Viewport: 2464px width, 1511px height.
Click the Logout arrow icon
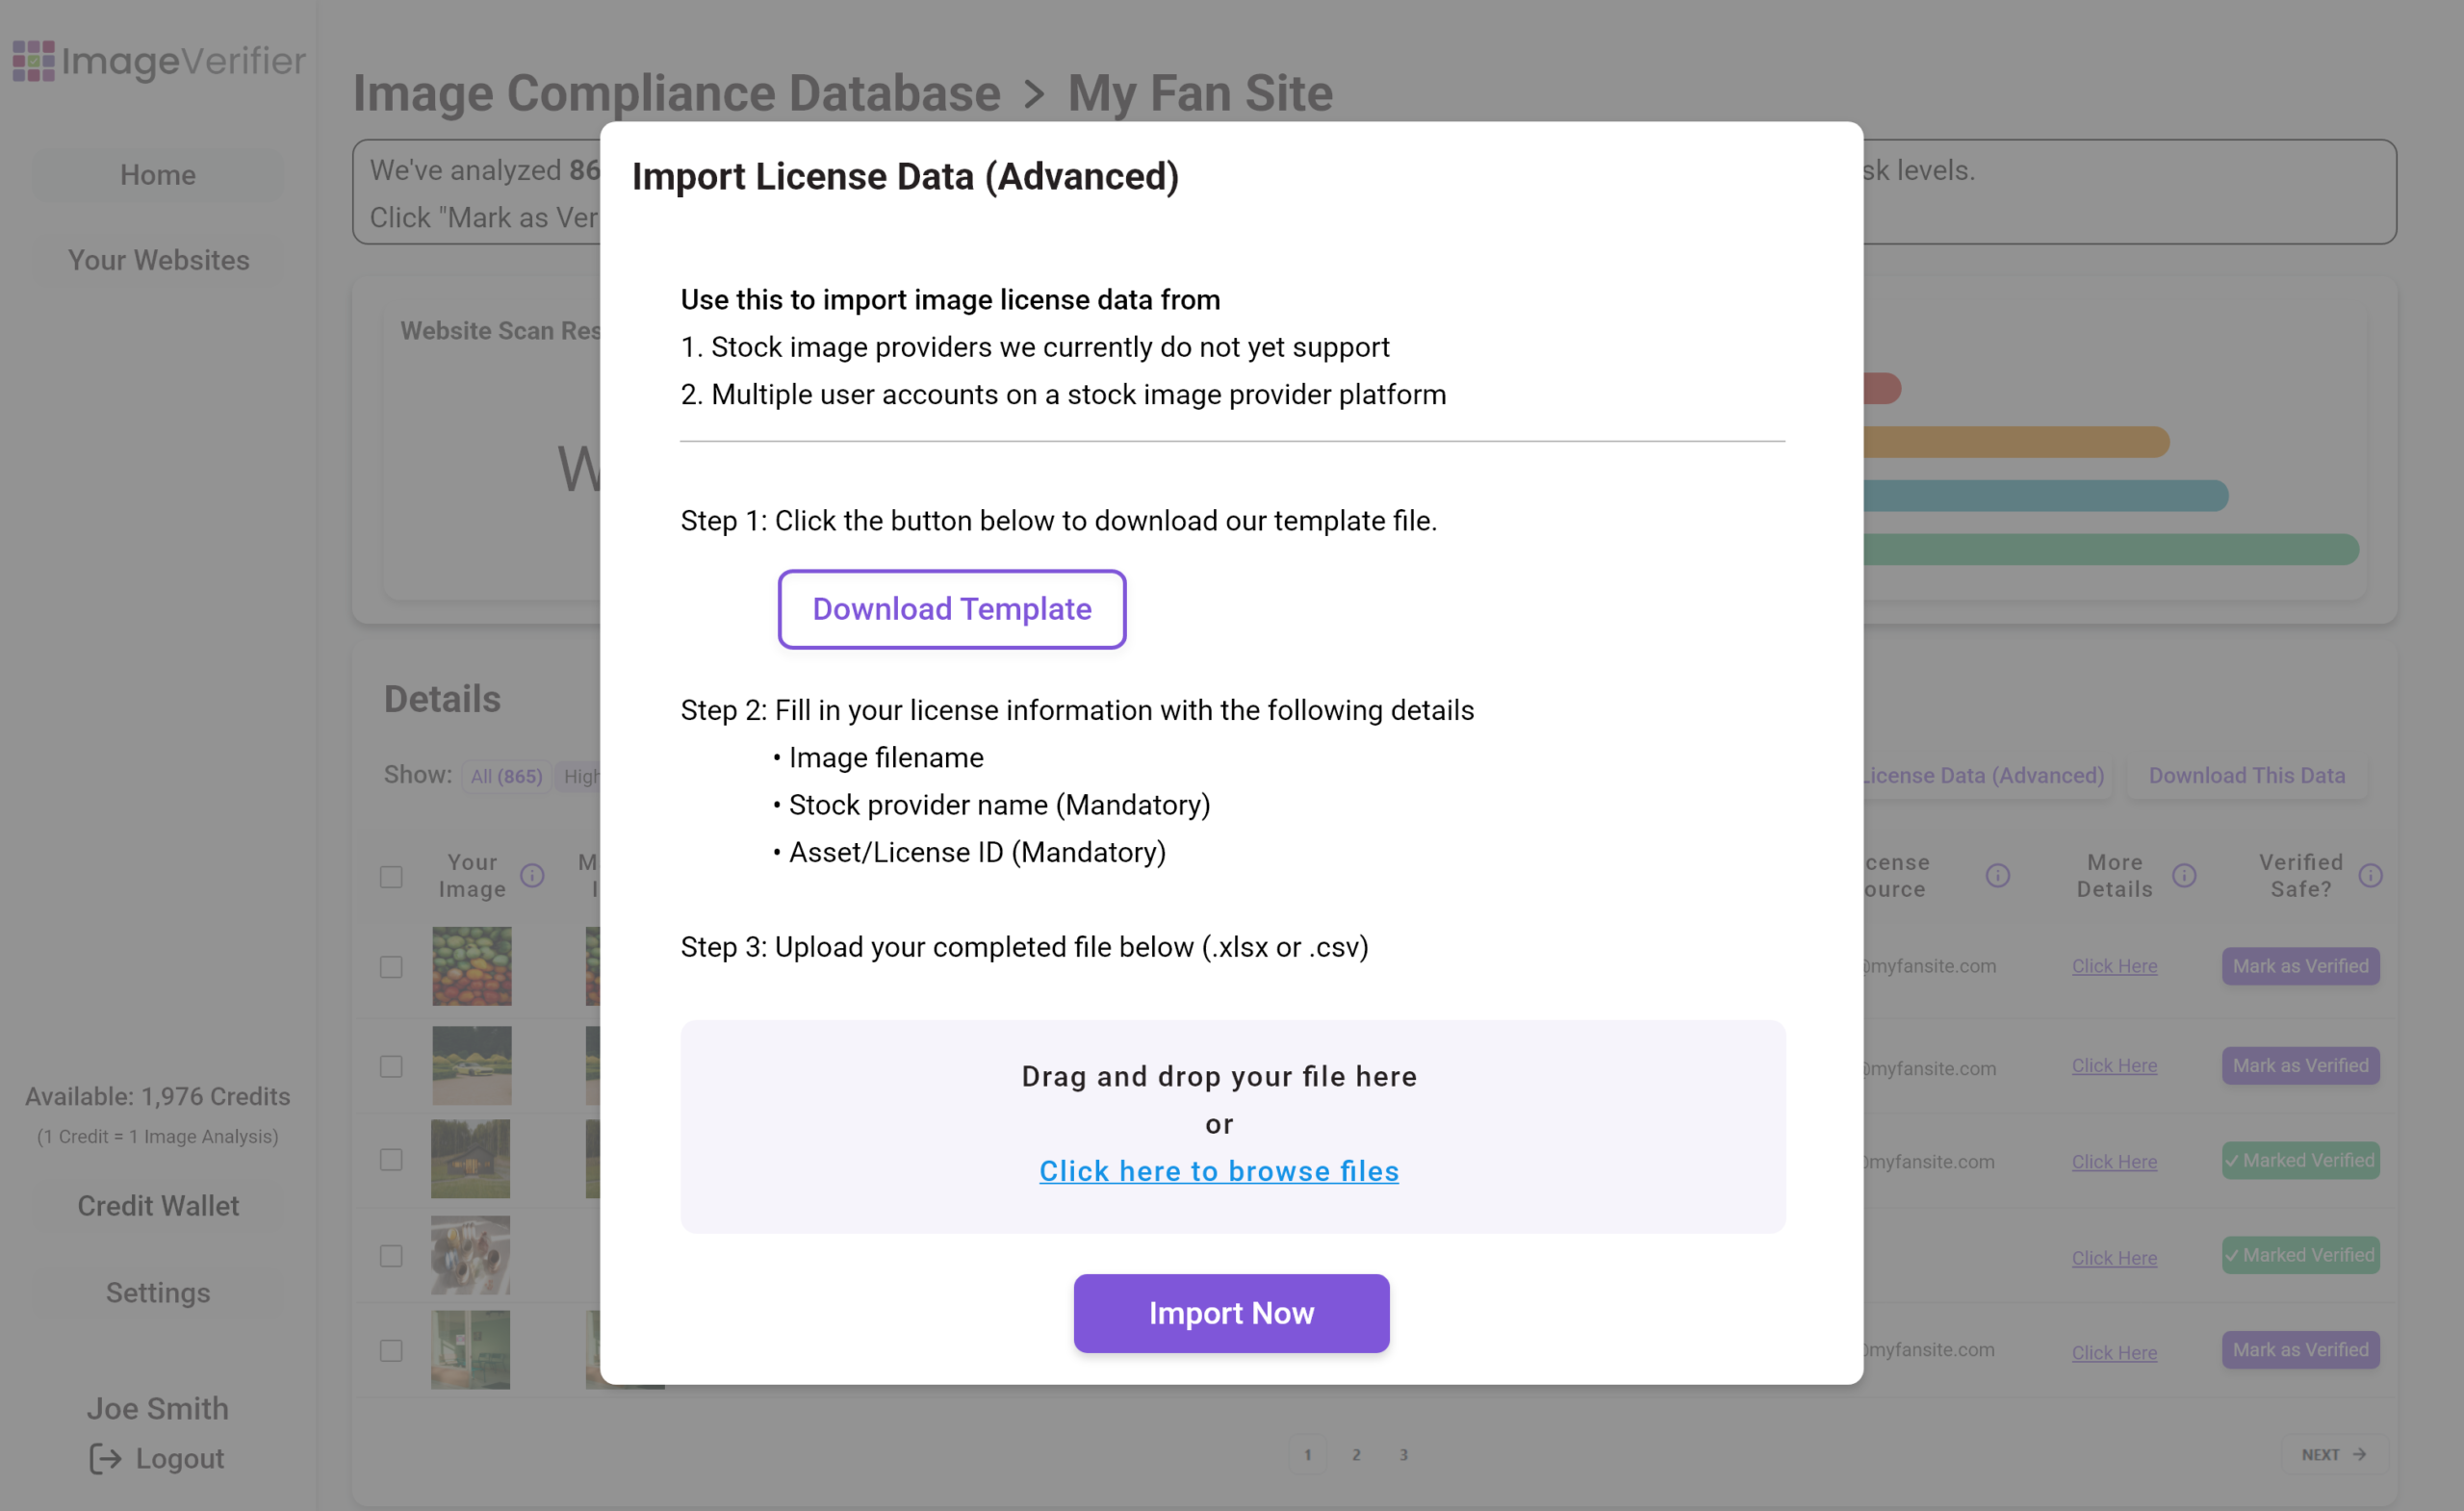[x=105, y=1459]
